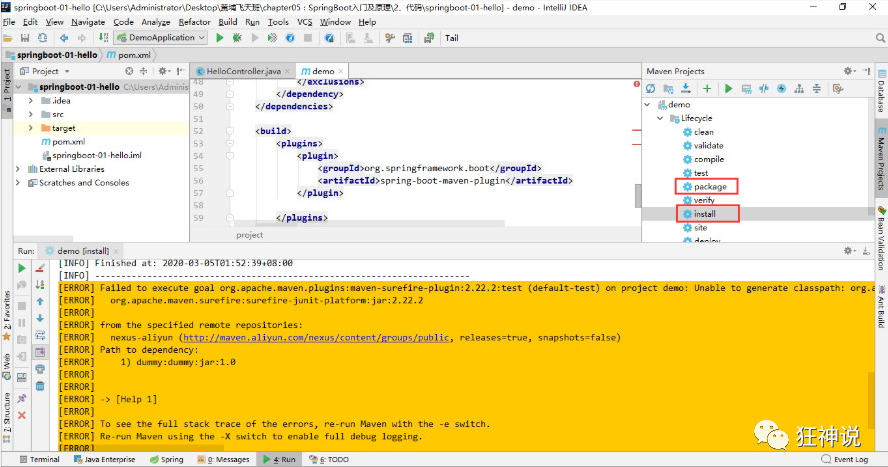Viewport: 888px width, 467px height.
Task: Download sources and documentation in Maven panel
Action: pos(686,89)
